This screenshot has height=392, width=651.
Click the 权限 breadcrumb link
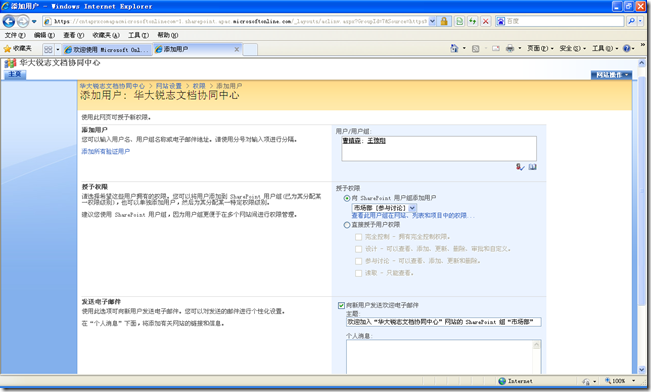point(199,86)
